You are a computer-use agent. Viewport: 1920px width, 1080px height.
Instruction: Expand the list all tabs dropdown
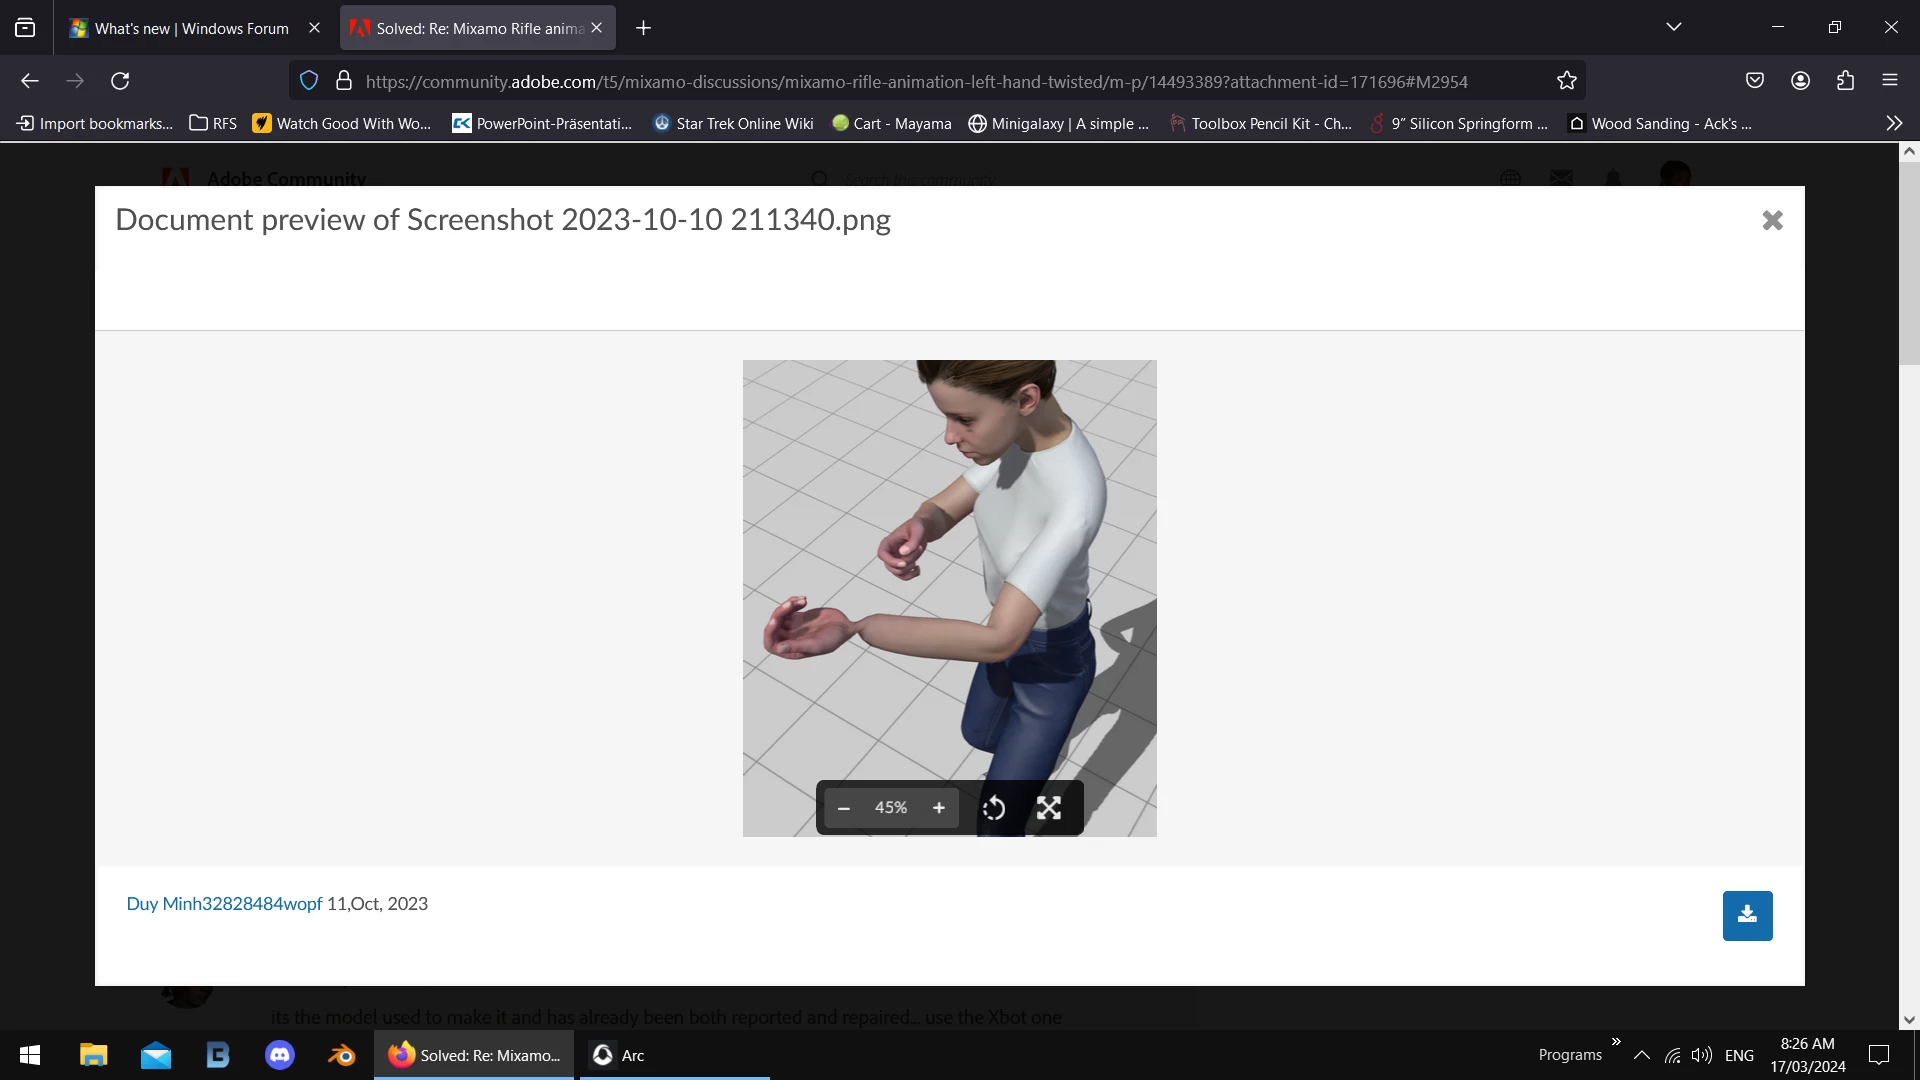(1674, 27)
